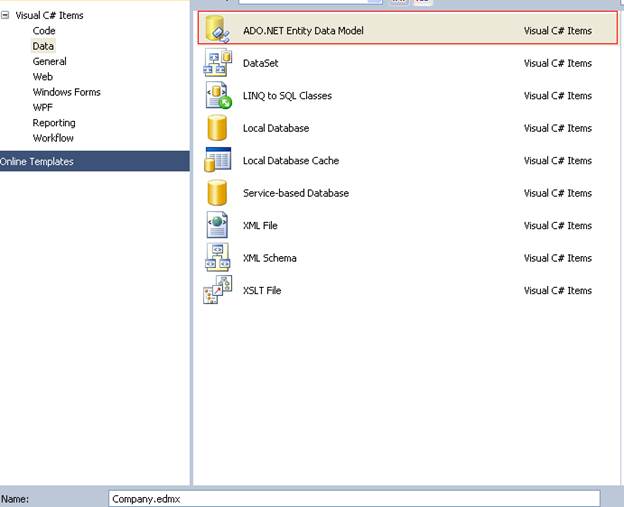Select the 'Local Database' template name
Image resolution: width=624 pixels, height=507 pixels.
276,128
